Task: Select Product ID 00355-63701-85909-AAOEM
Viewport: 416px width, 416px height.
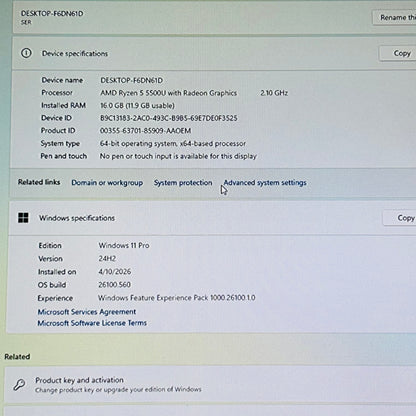Action: [146, 131]
